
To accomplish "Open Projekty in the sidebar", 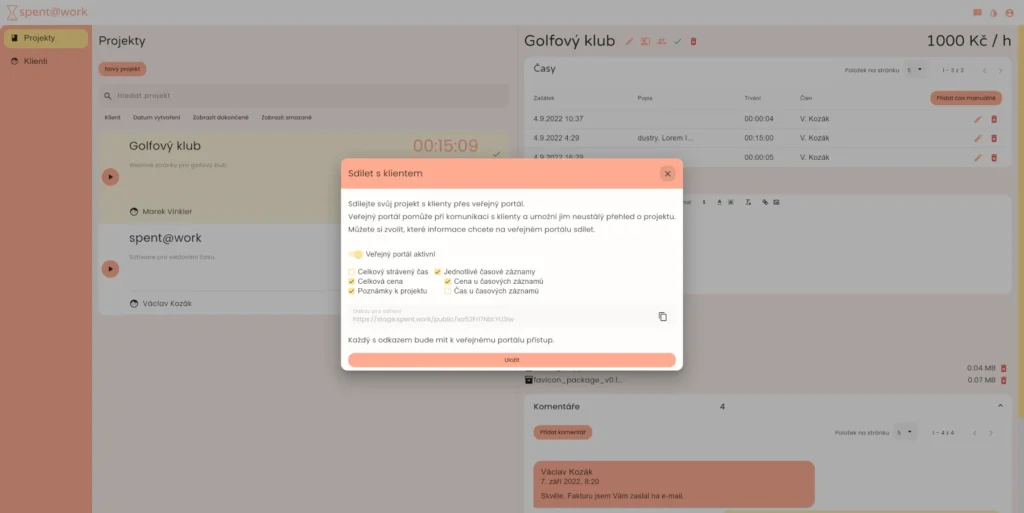I will tap(46, 38).
